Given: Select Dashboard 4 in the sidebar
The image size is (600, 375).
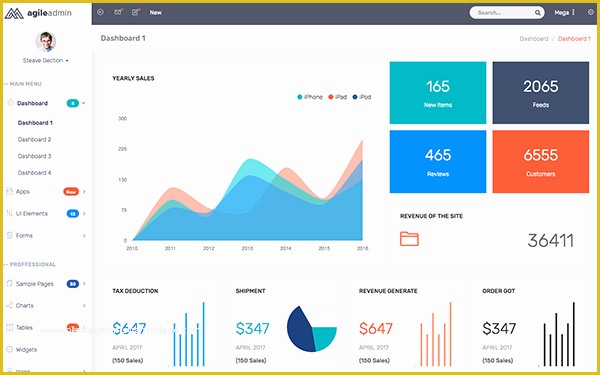Looking at the screenshot, I should (x=34, y=173).
